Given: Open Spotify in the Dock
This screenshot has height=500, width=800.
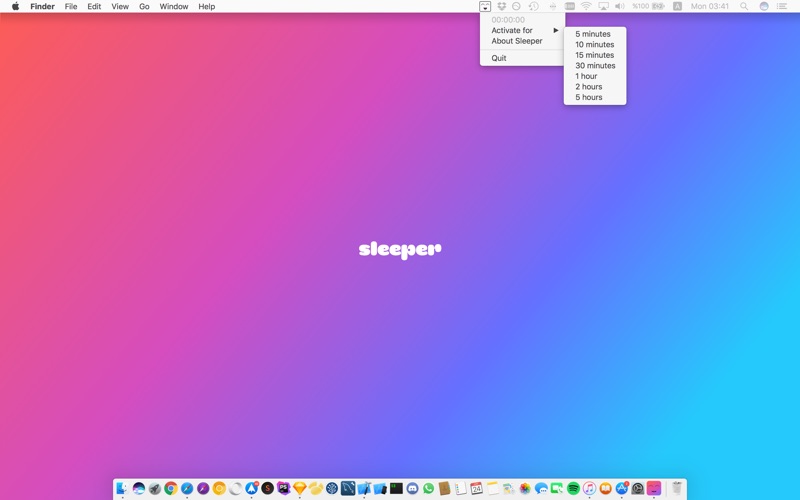Looking at the screenshot, I should [x=573, y=488].
